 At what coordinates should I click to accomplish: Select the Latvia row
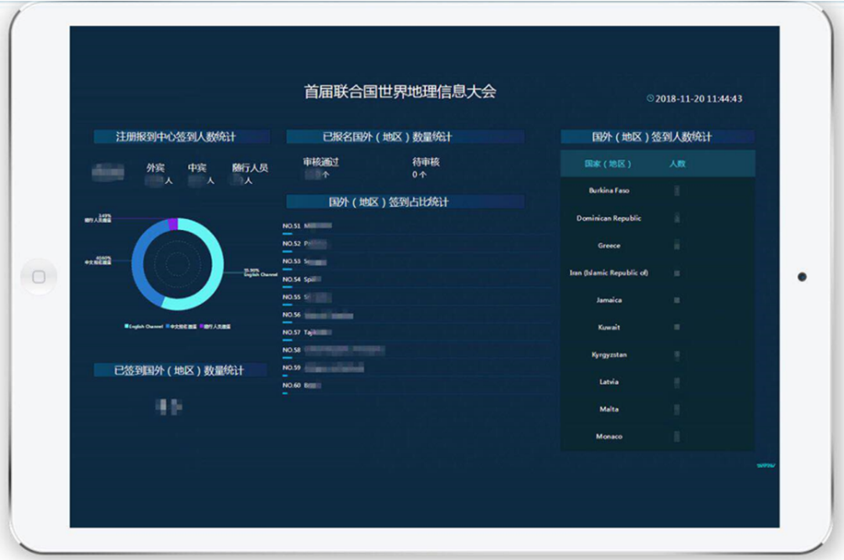pos(657,382)
